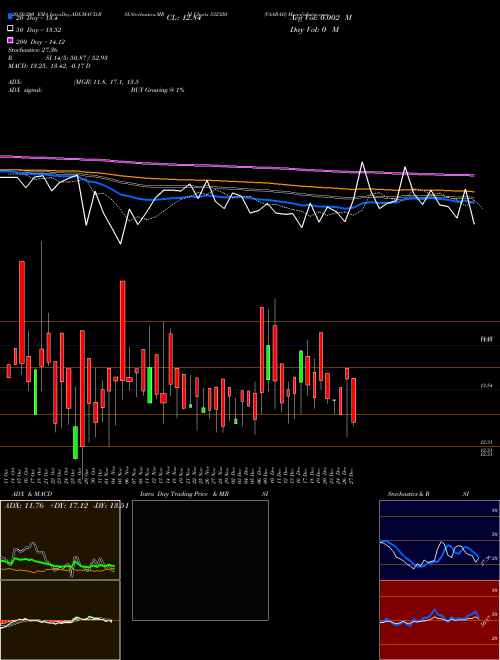Click the 'ADX: 11.76 +DY: 17.12 -DY: 13.51' readout
Image resolution: width=500 pixels, height=660 pixels.
tap(66, 505)
